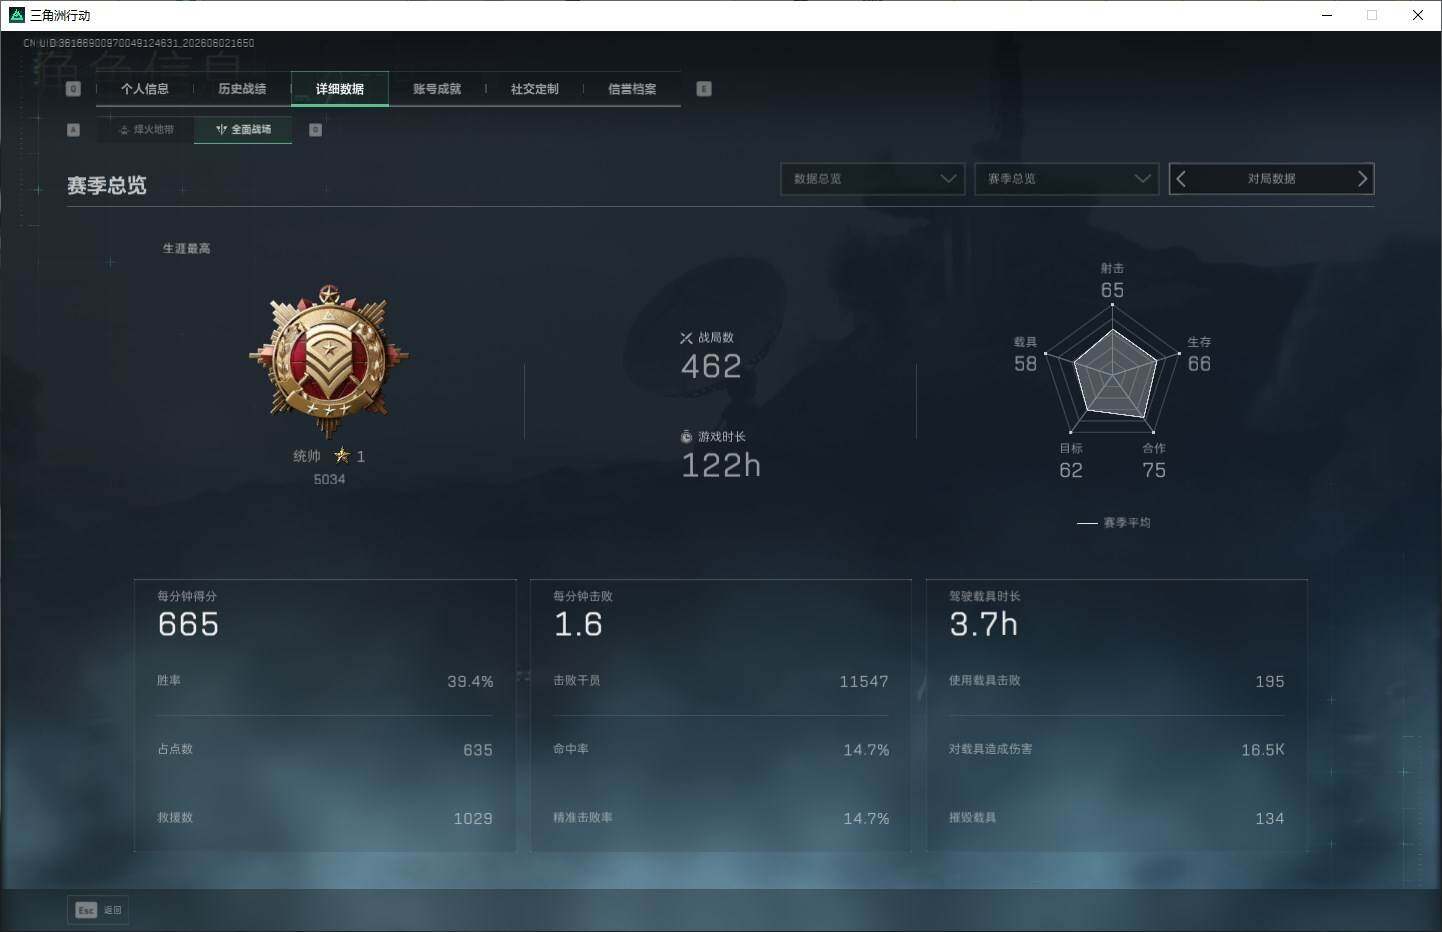1442x932 pixels.
Task: Click the 摧毁载具 row showing 134
Action: [x=1117, y=818]
